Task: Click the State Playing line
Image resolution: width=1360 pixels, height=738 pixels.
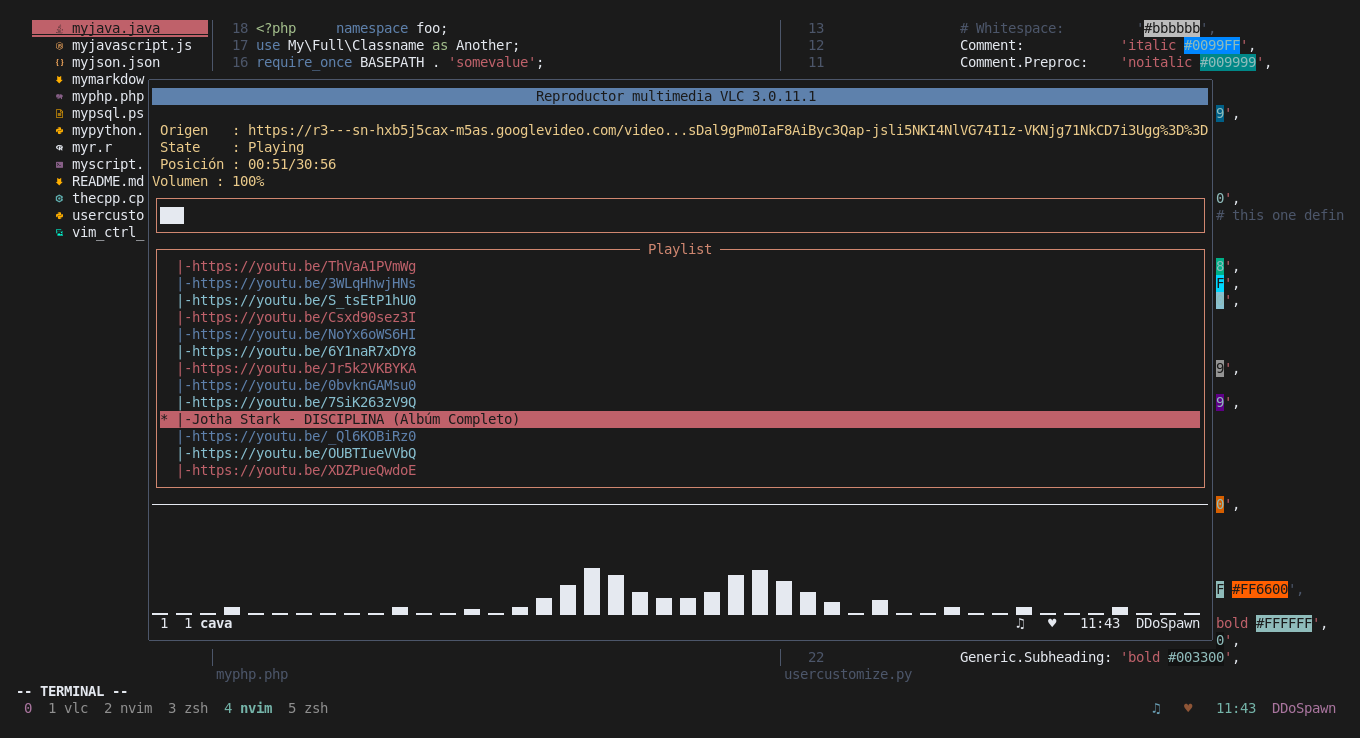Action: [232, 147]
